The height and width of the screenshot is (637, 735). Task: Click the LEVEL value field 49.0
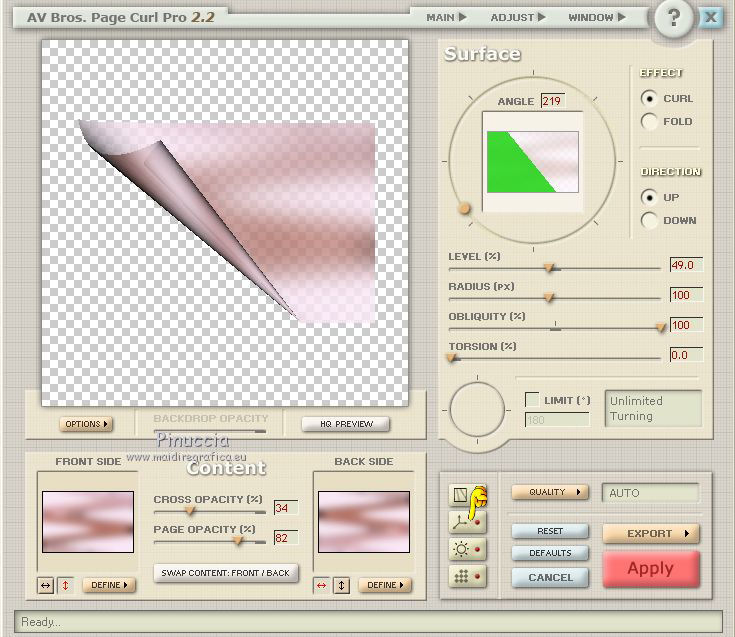(x=686, y=265)
